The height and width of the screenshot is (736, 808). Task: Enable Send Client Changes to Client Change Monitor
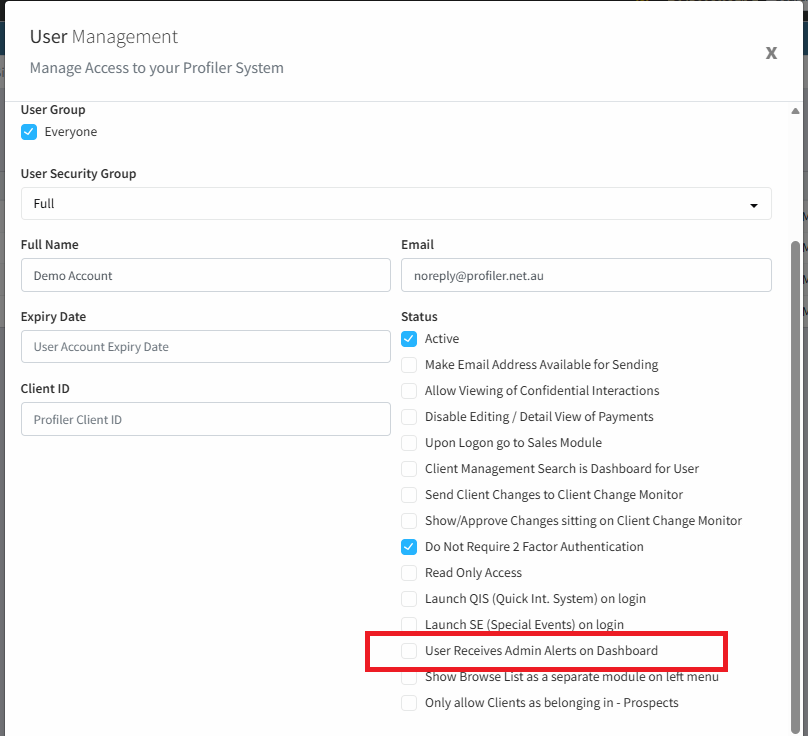click(409, 495)
